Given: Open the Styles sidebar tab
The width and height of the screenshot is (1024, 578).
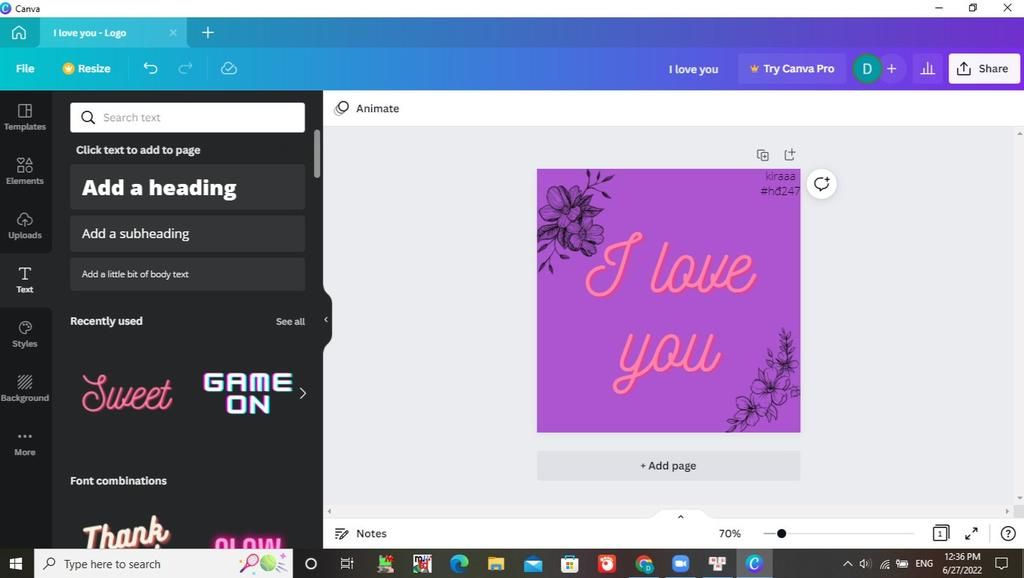Looking at the screenshot, I should (25, 334).
